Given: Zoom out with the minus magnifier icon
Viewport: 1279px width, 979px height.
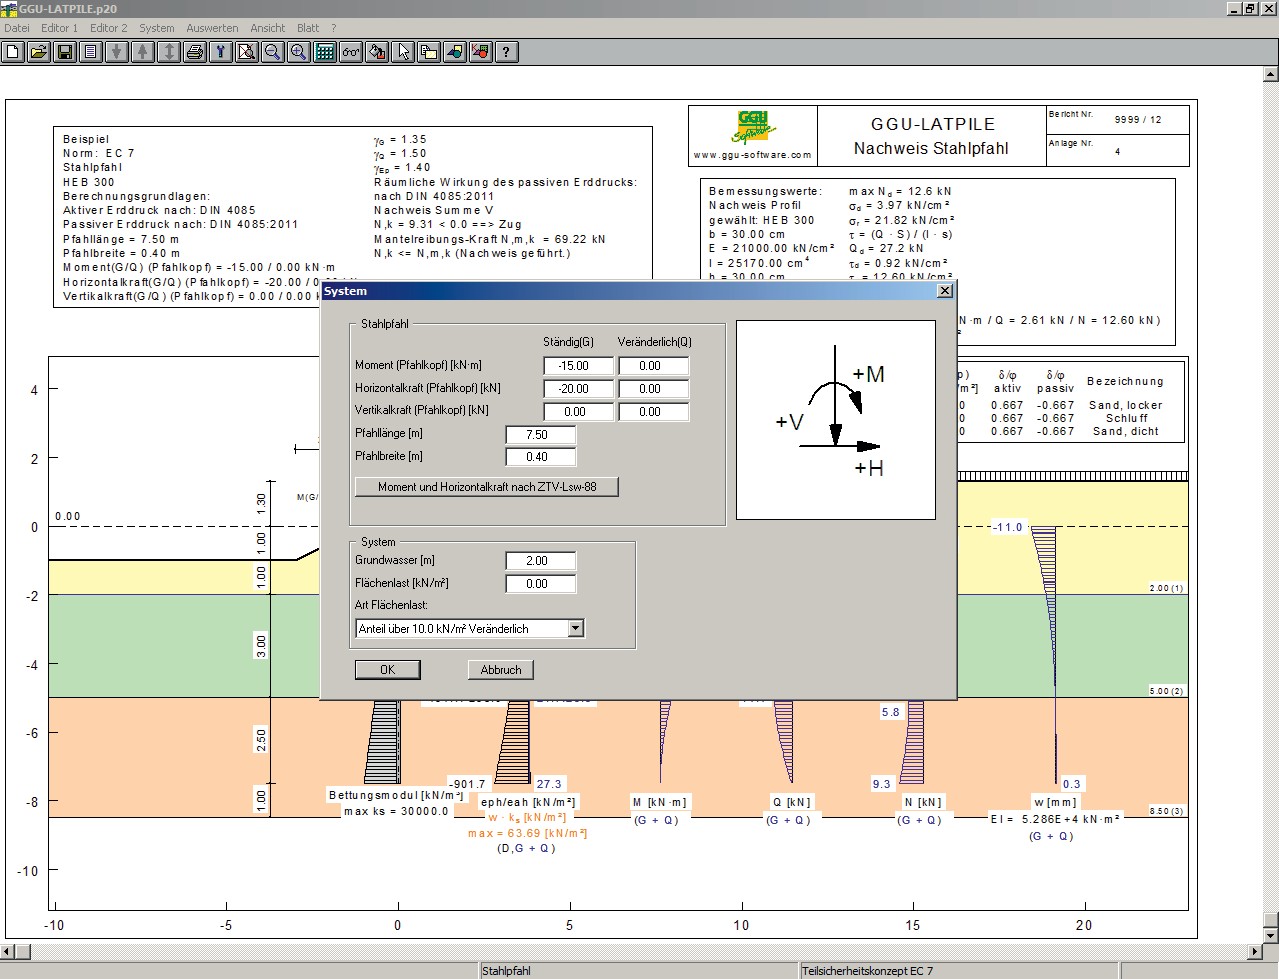Looking at the screenshot, I should pyautogui.click(x=273, y=52).
